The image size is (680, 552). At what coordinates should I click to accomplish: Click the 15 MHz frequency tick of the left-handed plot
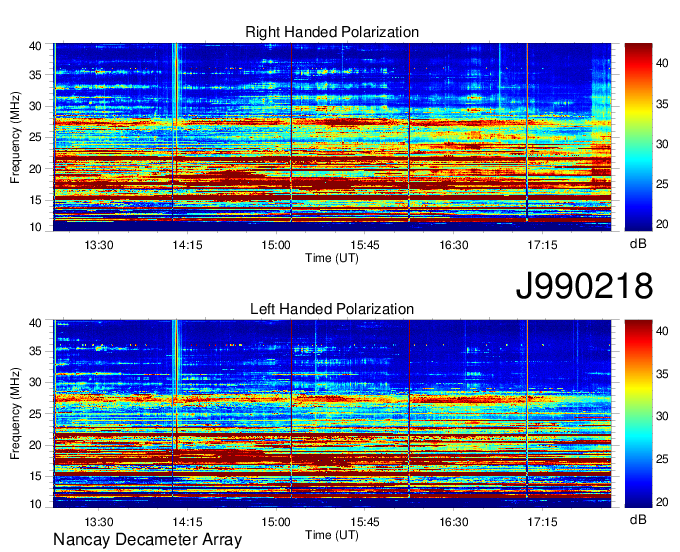[x=36, y=476]
